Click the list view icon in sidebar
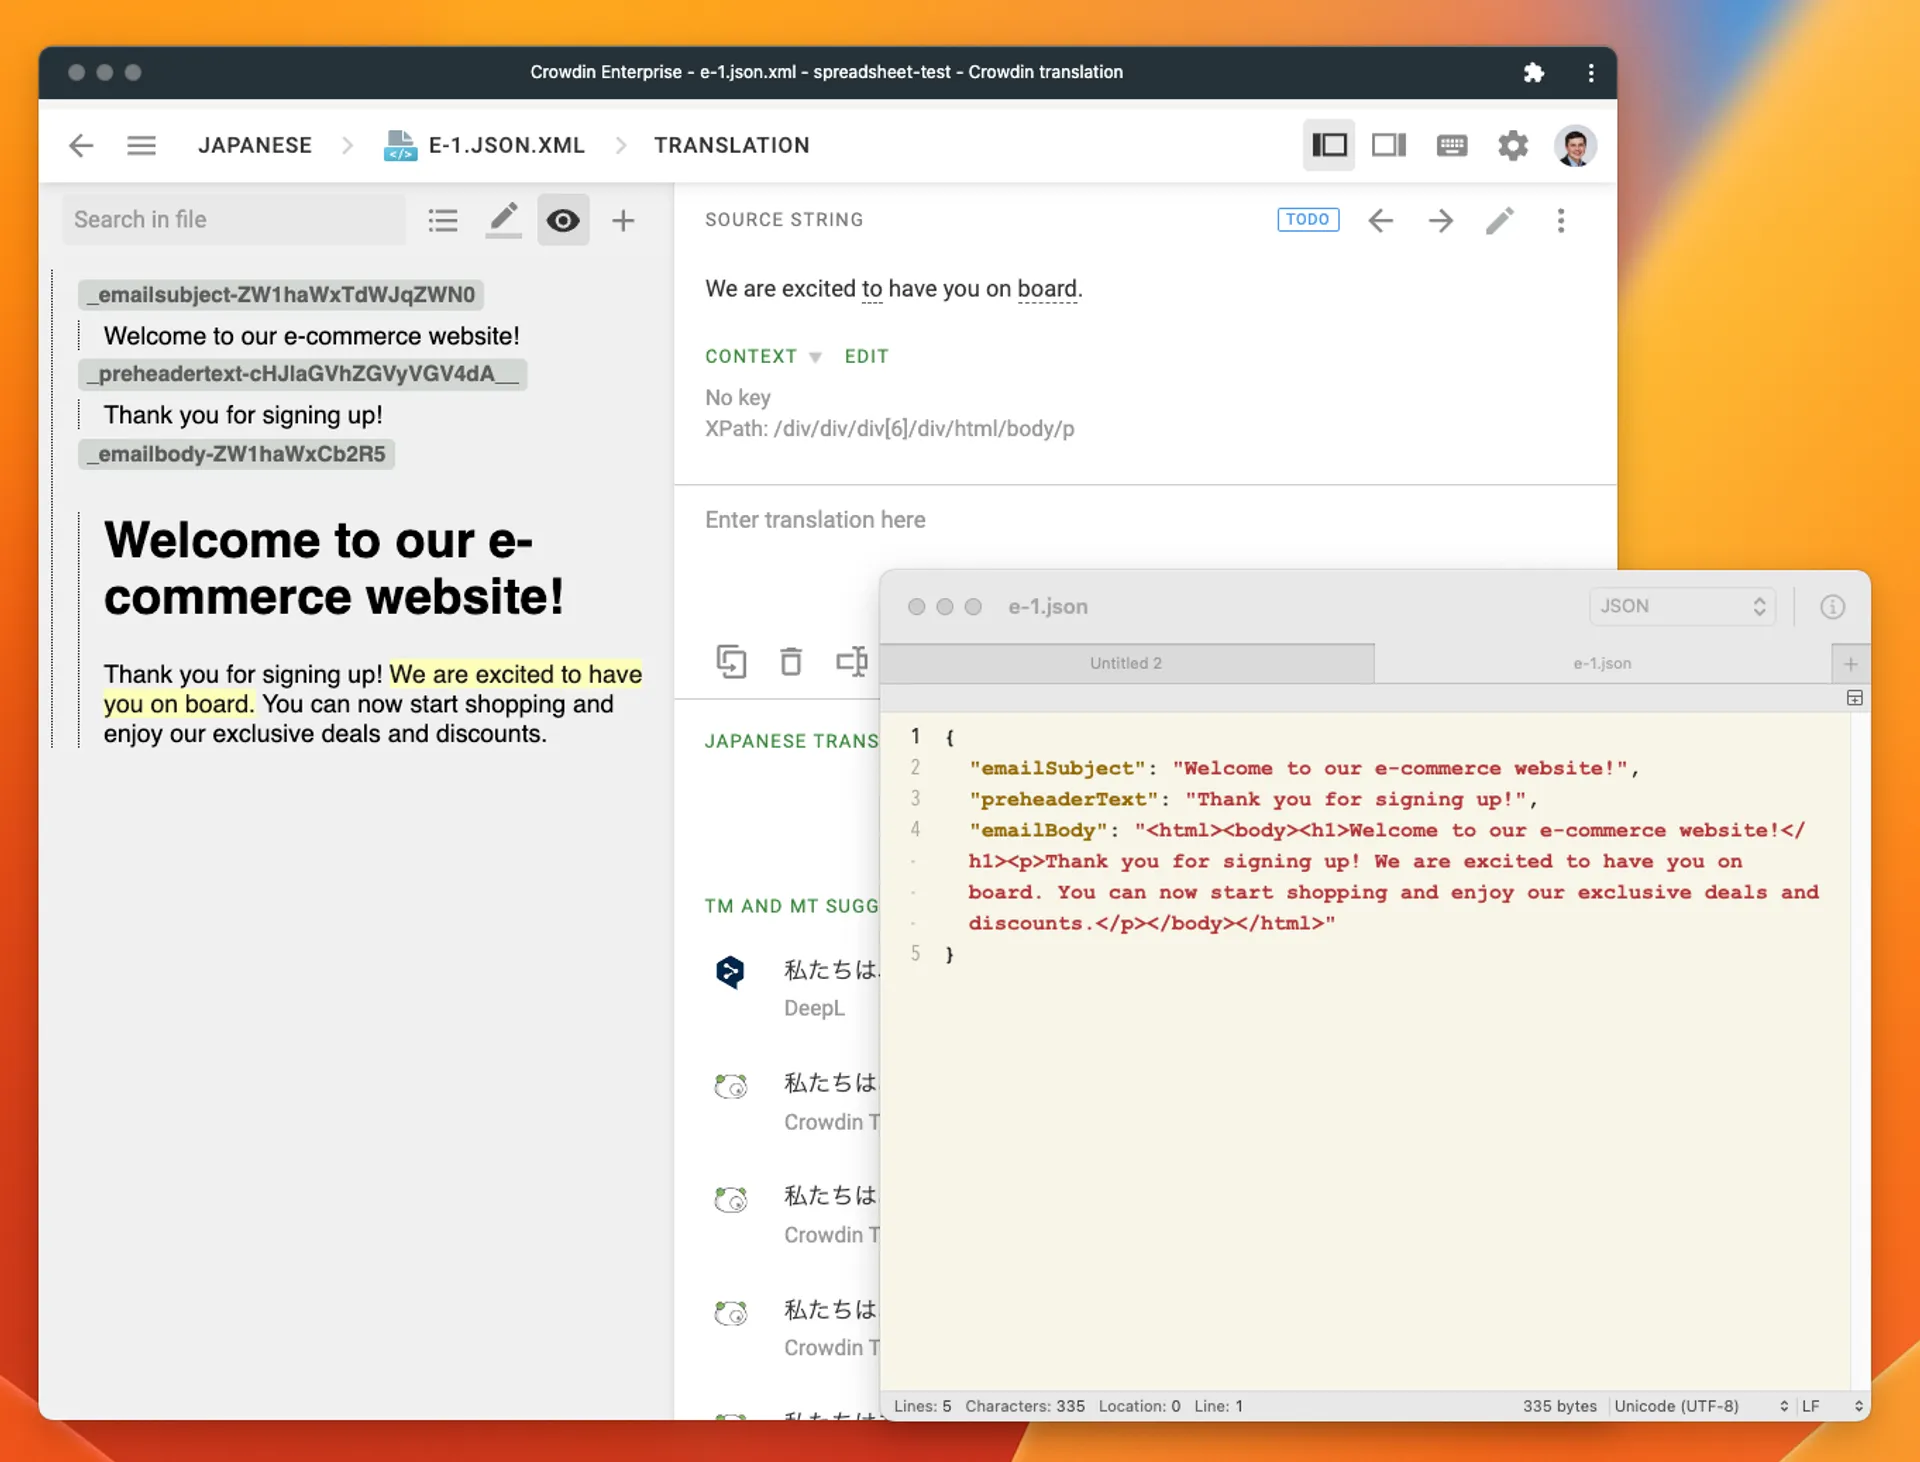The image size is (1920, 1462). coord(442,220)
